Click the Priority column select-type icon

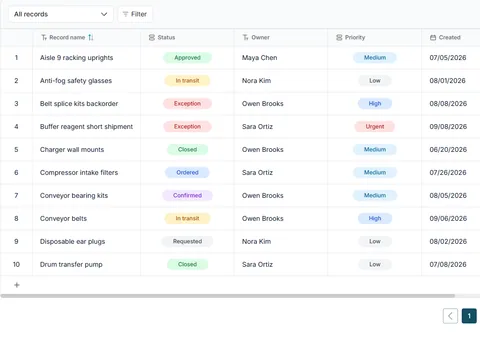pyautogui.click(x=339, y=37)
